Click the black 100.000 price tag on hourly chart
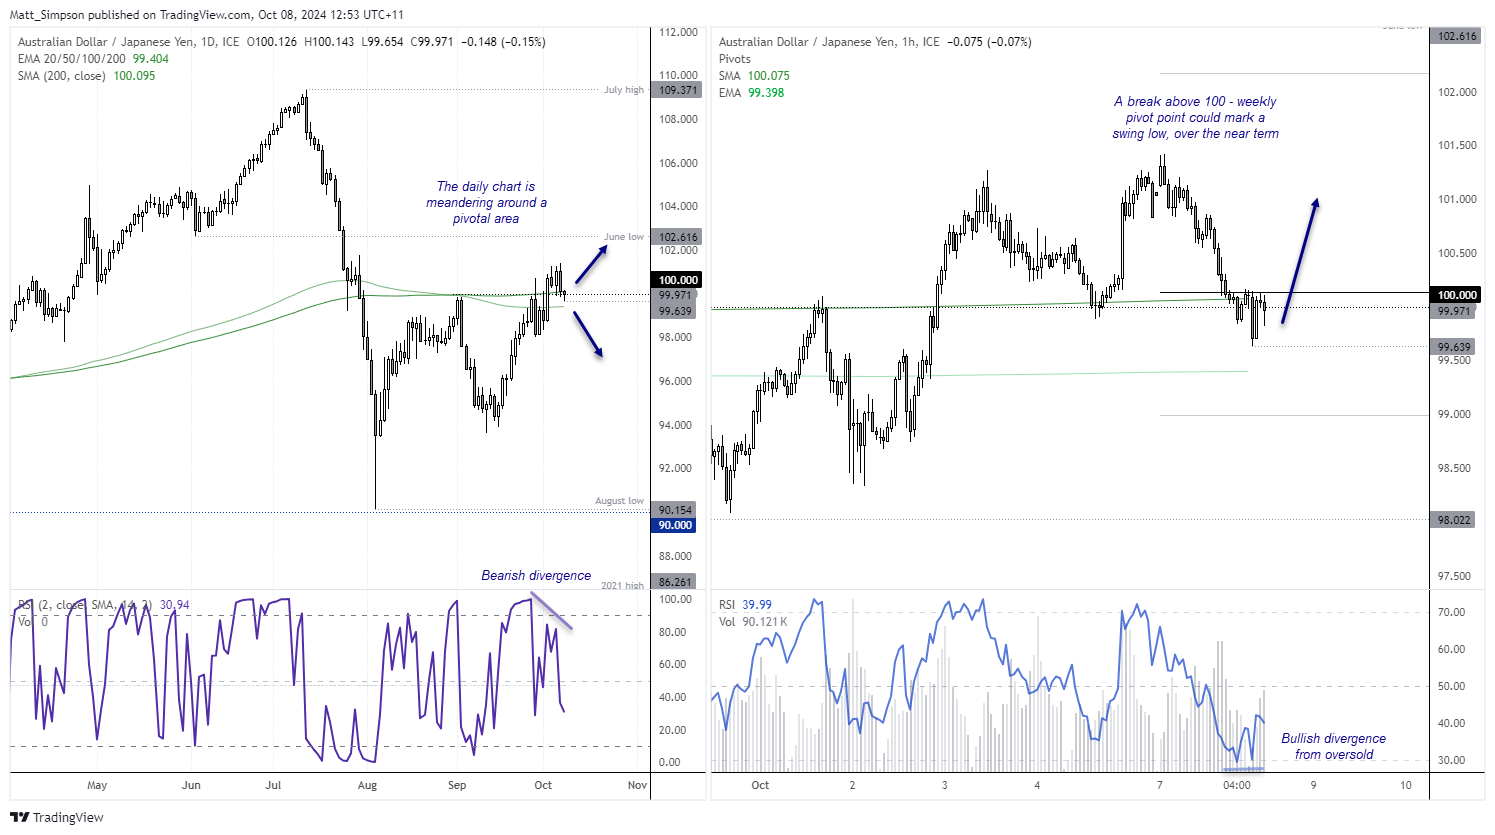 (x=1456, y=295)
